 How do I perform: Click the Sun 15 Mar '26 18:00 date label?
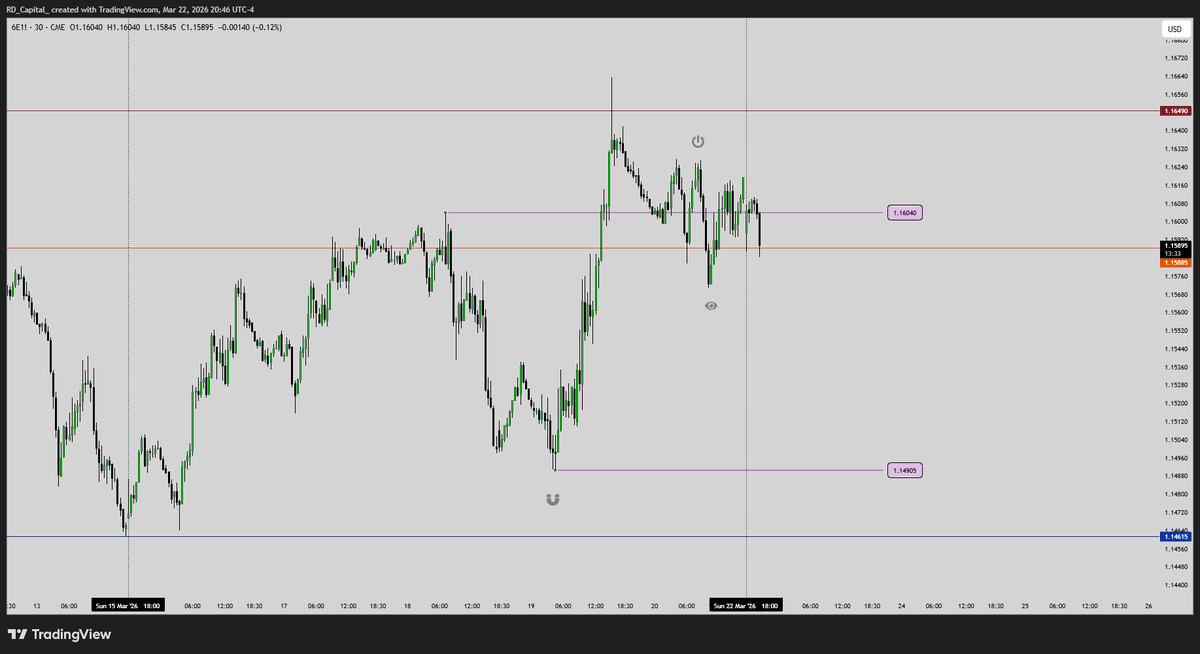[128, 605]
